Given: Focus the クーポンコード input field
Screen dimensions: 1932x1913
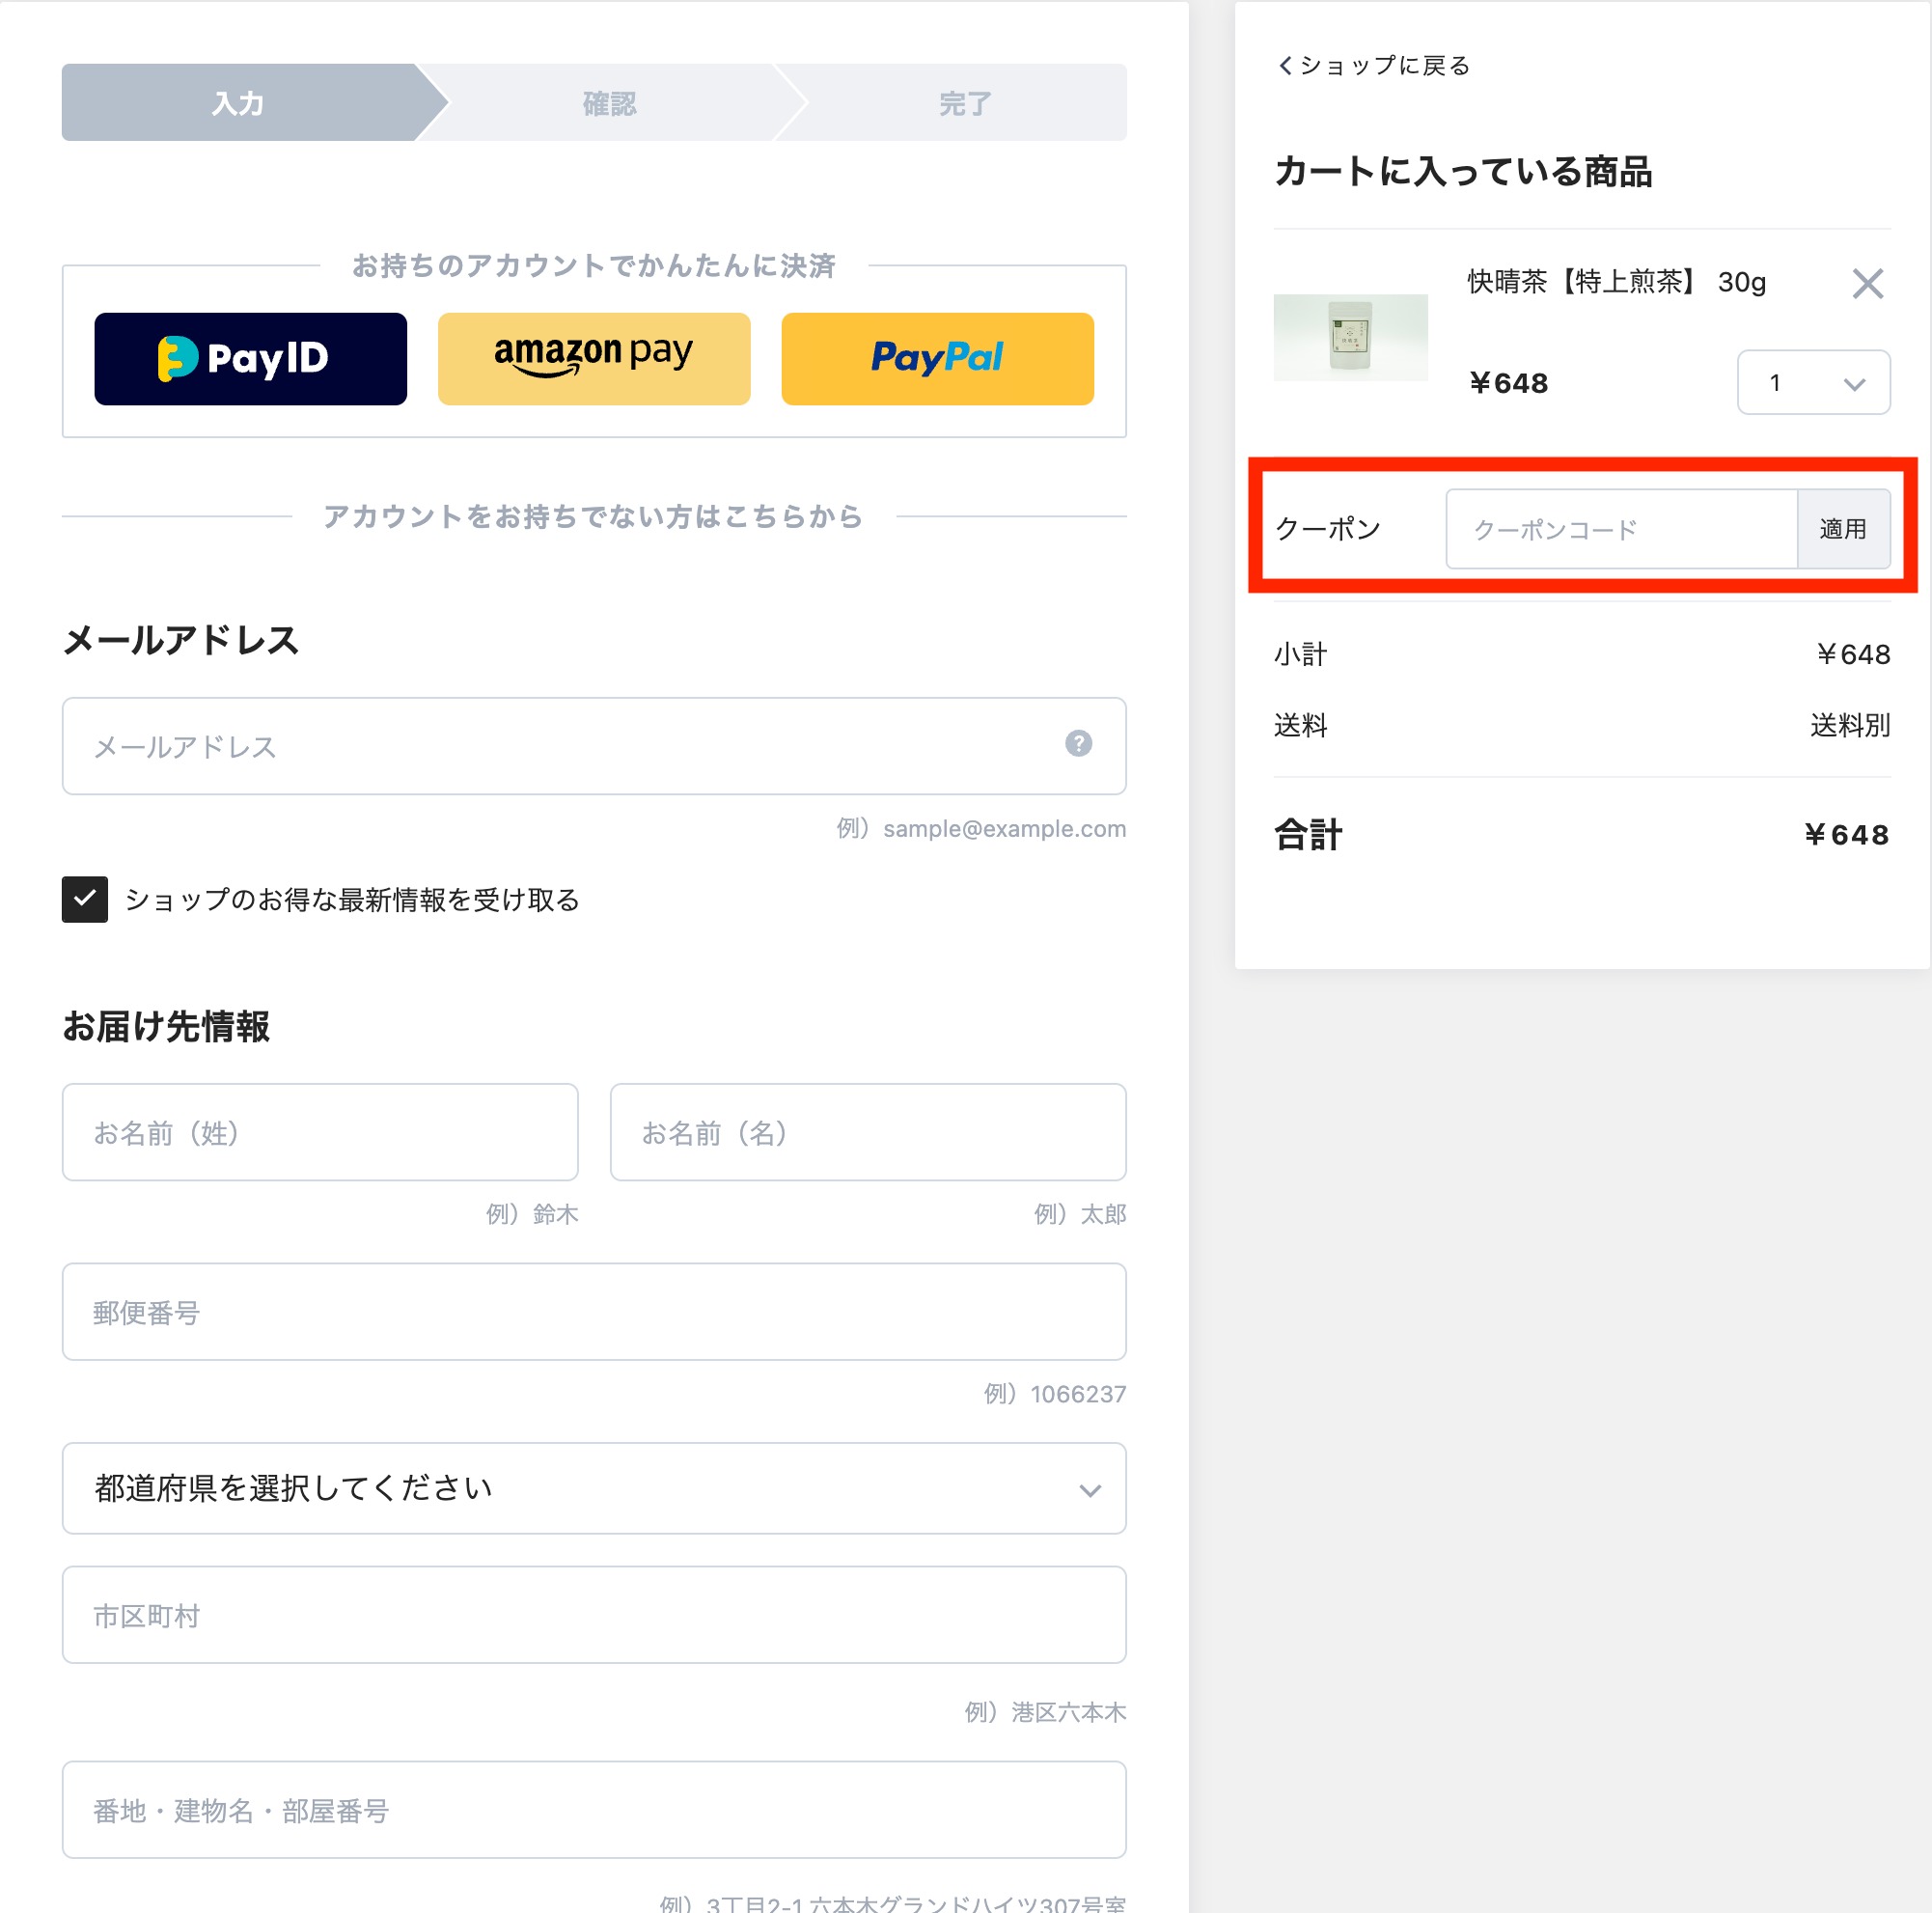Looking at the screenshot, I should 1621,529.
